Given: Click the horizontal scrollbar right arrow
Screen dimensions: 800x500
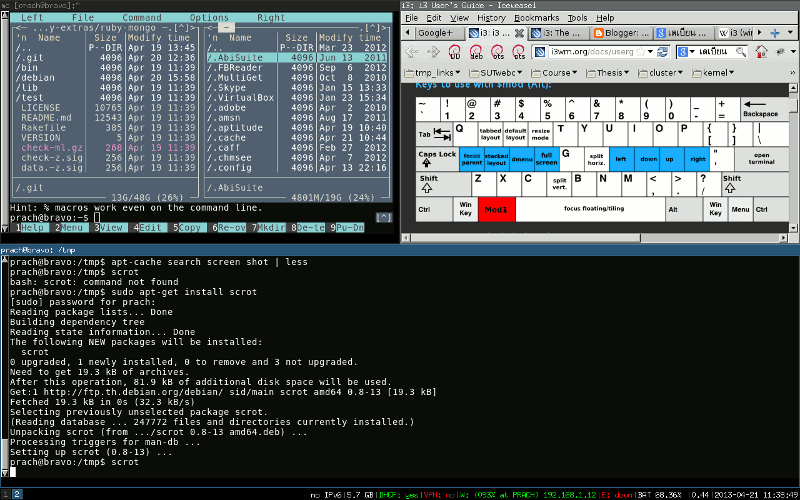Looking at the screenshot, I should coord(784,238).
